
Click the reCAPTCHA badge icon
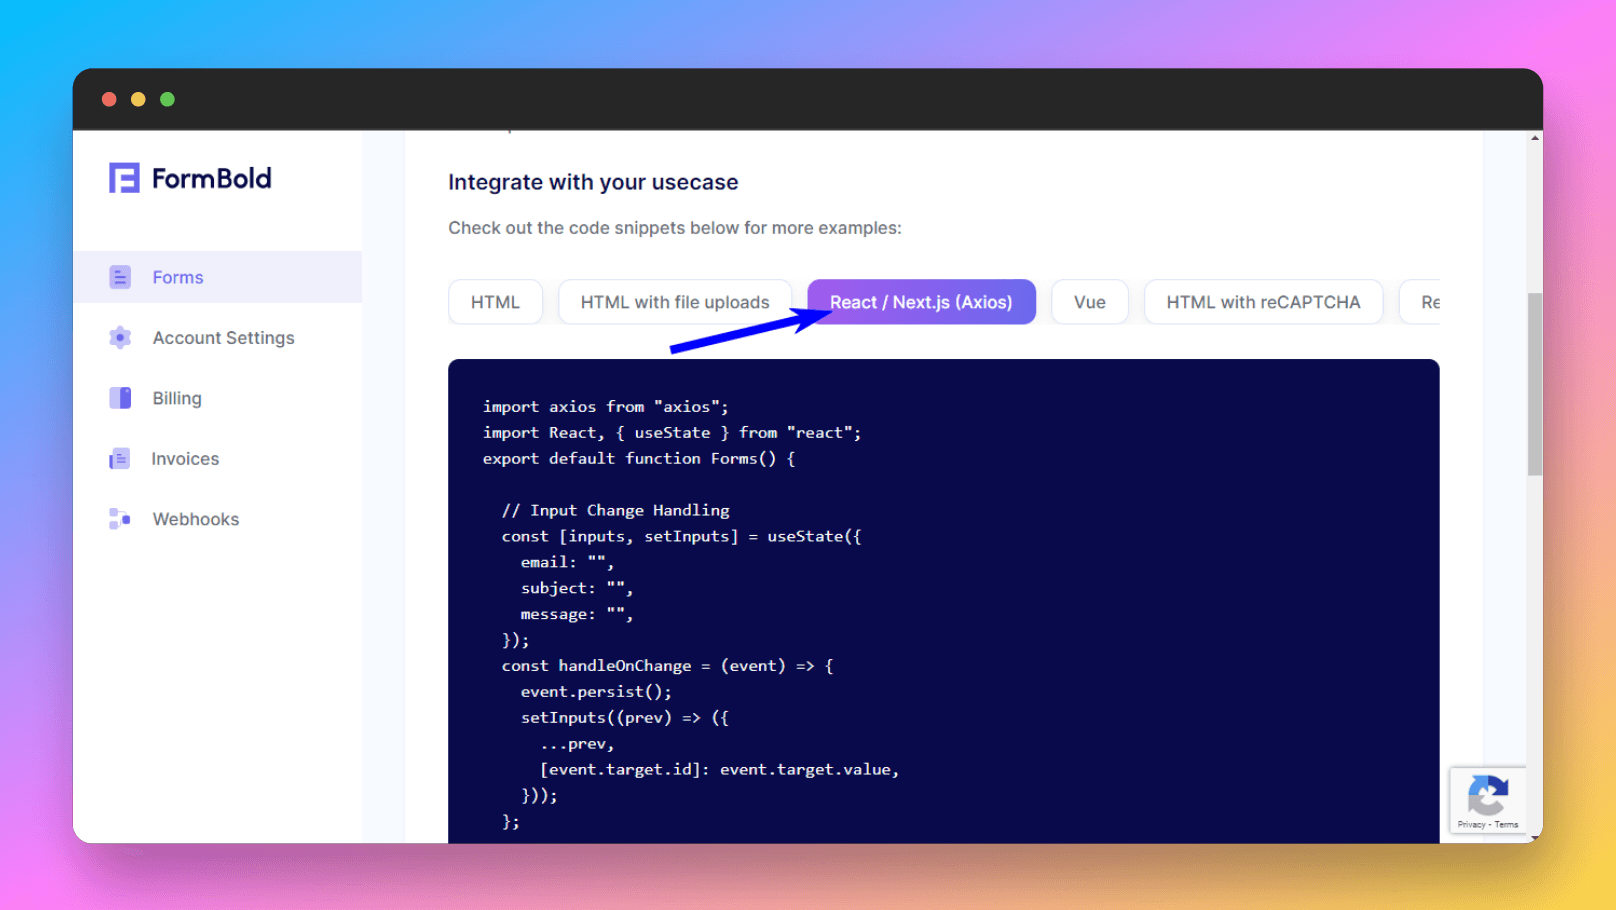click(1488, 797)
